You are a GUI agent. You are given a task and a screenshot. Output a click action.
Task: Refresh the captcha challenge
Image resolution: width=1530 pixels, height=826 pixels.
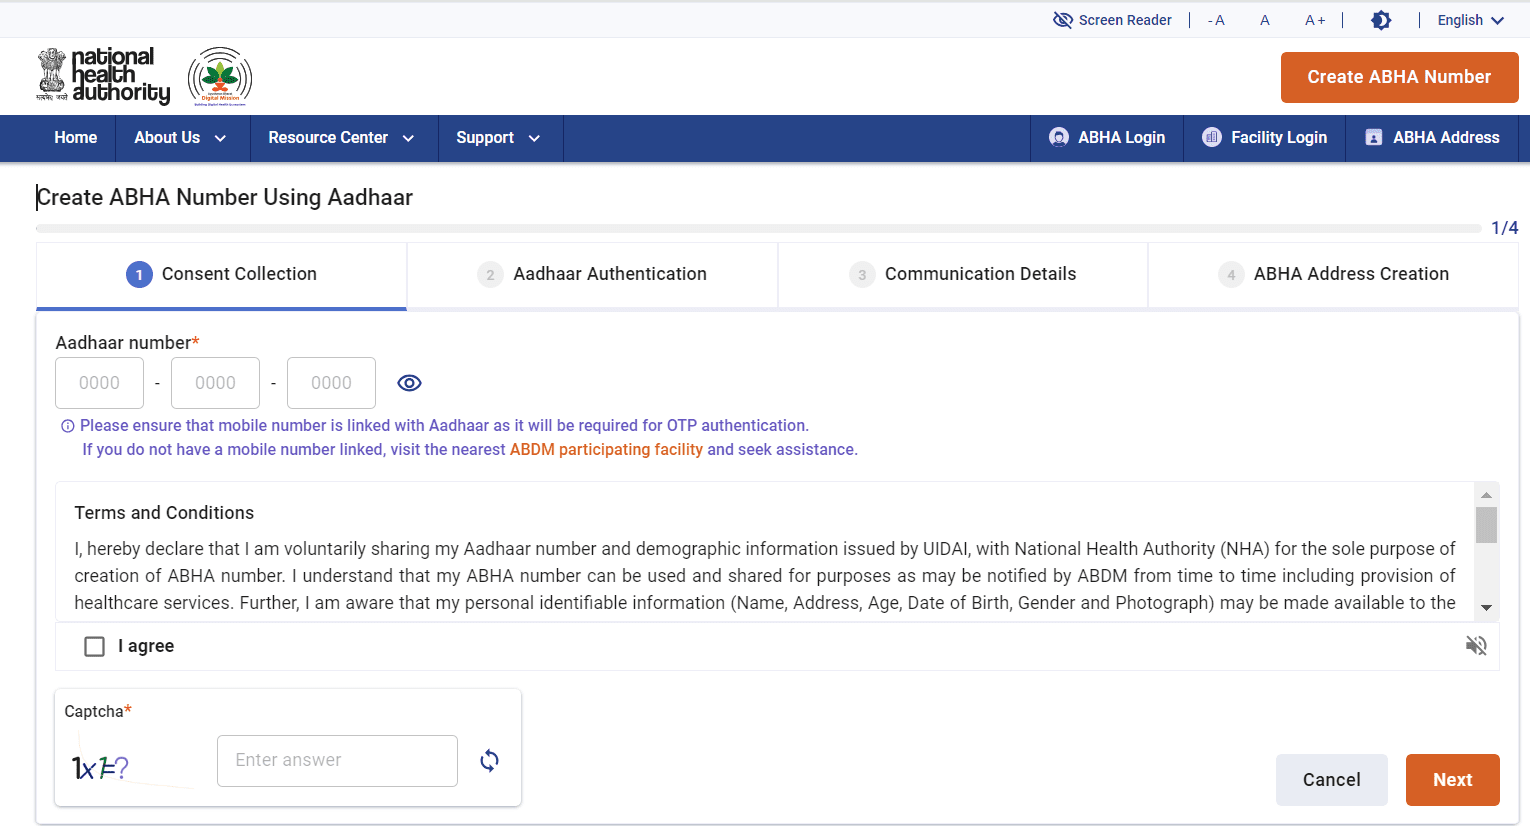[x=489, y=760]
